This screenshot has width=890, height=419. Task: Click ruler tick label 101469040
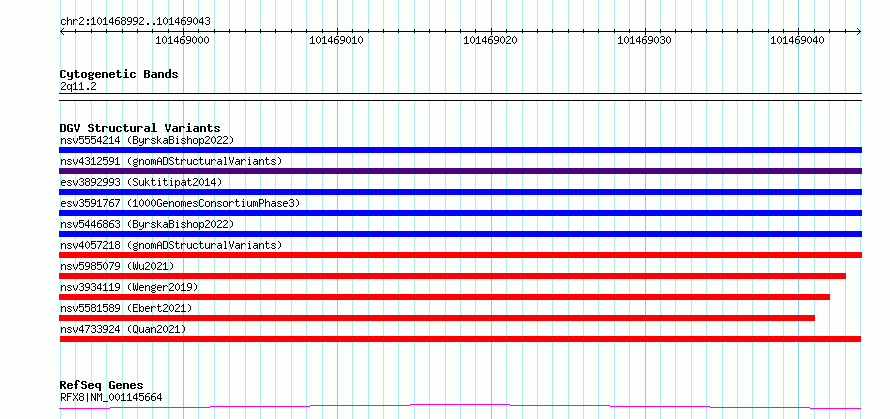coord(797,40)
